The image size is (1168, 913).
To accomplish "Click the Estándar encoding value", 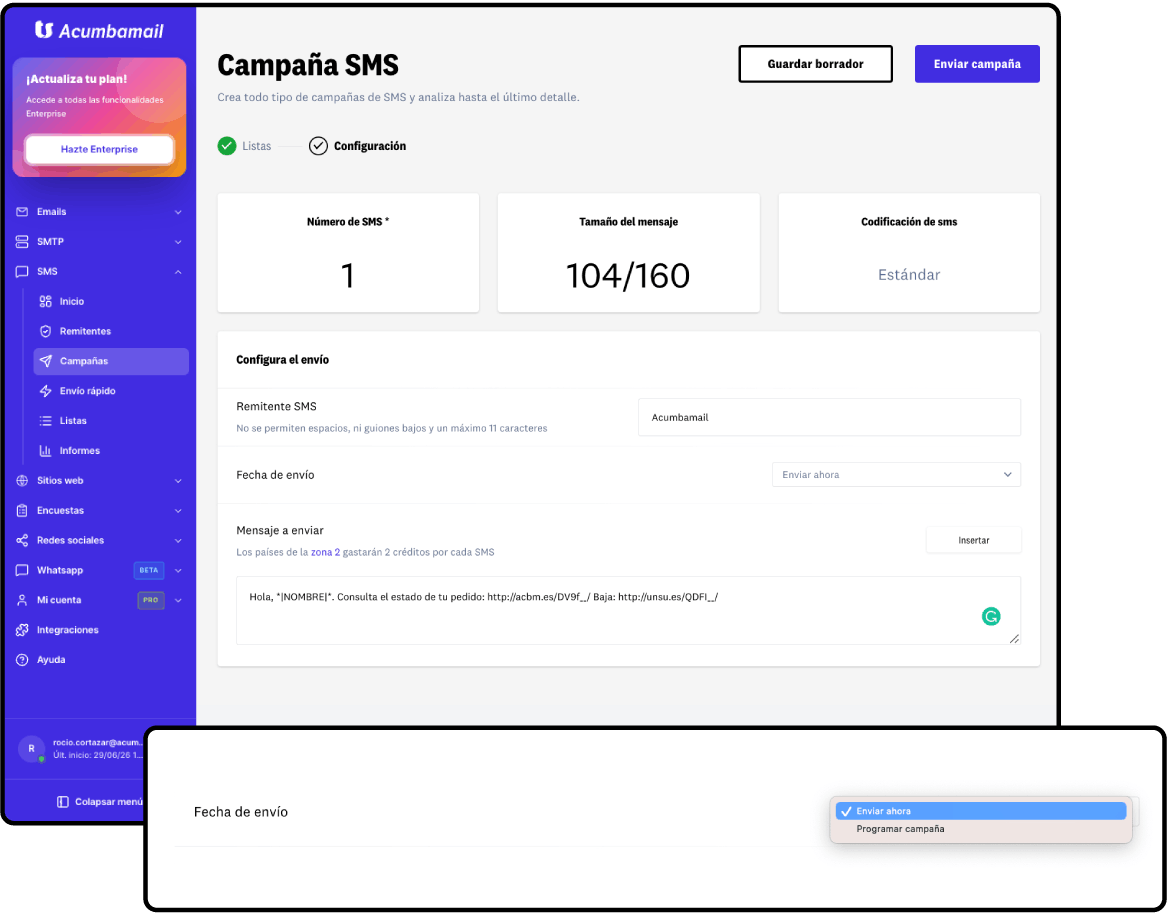I will [x=909, y=275].
